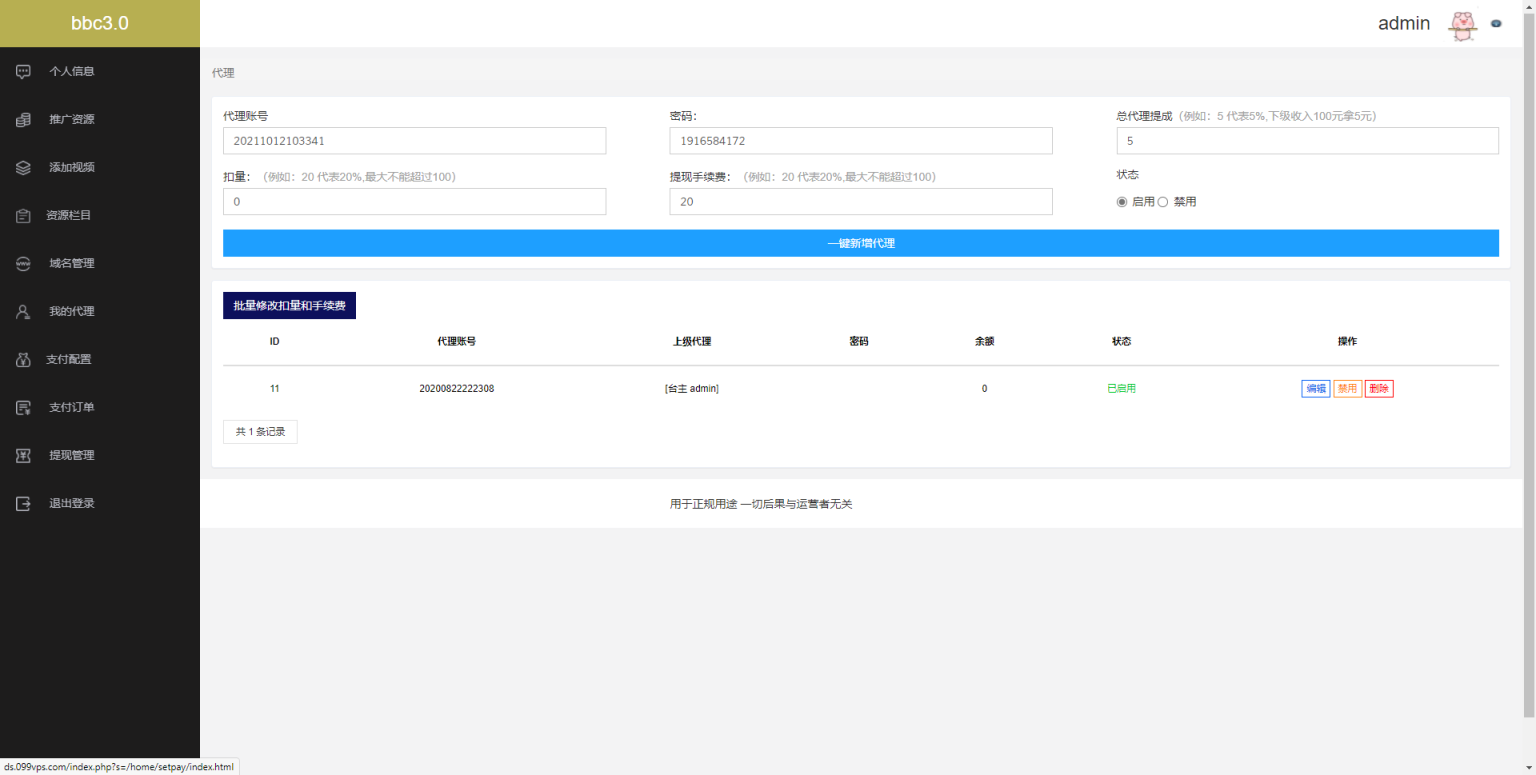Click the 一键新增代理 button
Screen dimensions: 1536x775
(x=860, y=243)
